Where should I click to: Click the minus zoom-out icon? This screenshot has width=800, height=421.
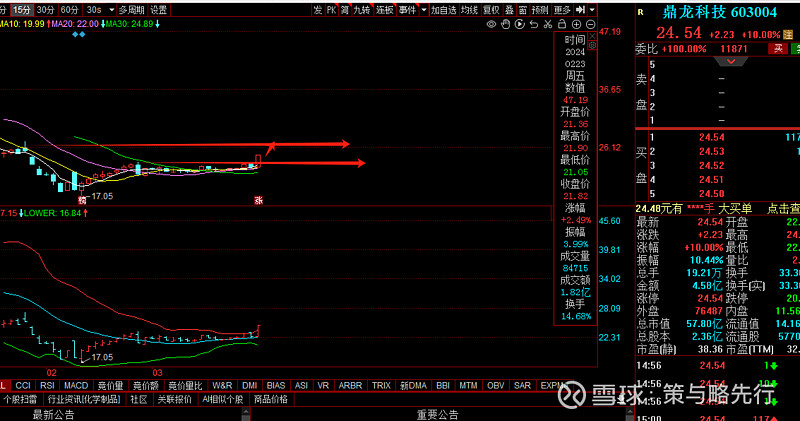coord(590,24)
